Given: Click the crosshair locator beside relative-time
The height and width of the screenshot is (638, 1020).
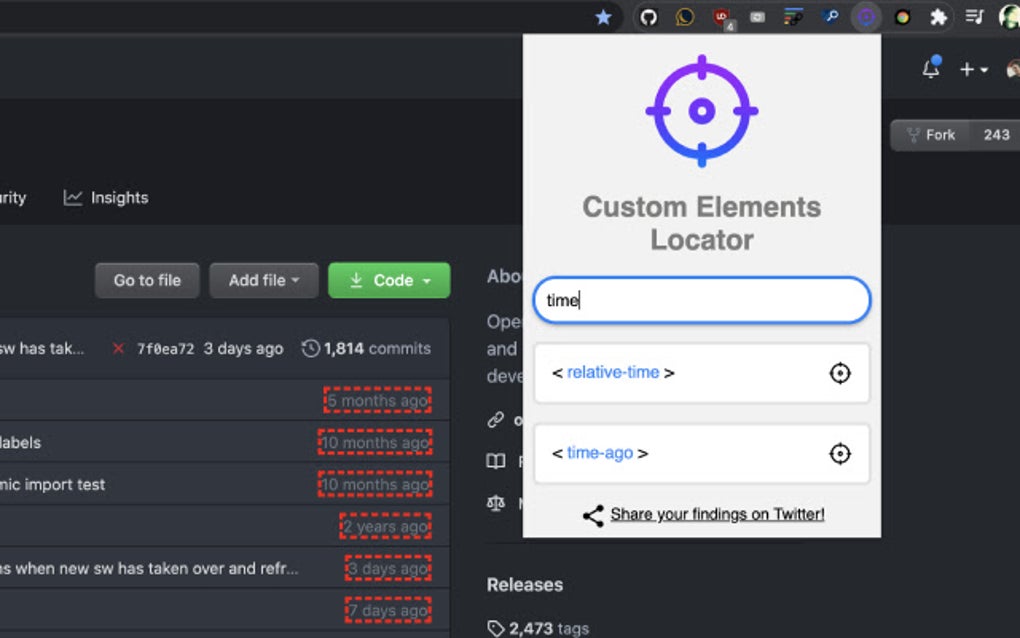Looking at the screenshot, I should coord(840,373).
